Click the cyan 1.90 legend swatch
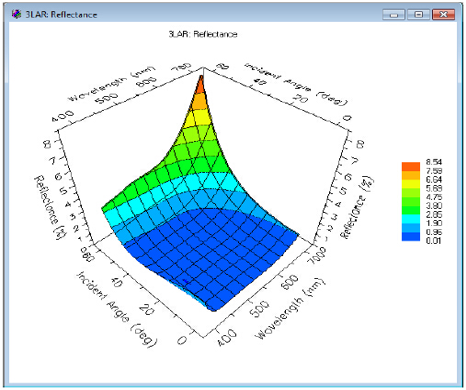The height and width of the screenshot is (390, 466). [411, 219]
